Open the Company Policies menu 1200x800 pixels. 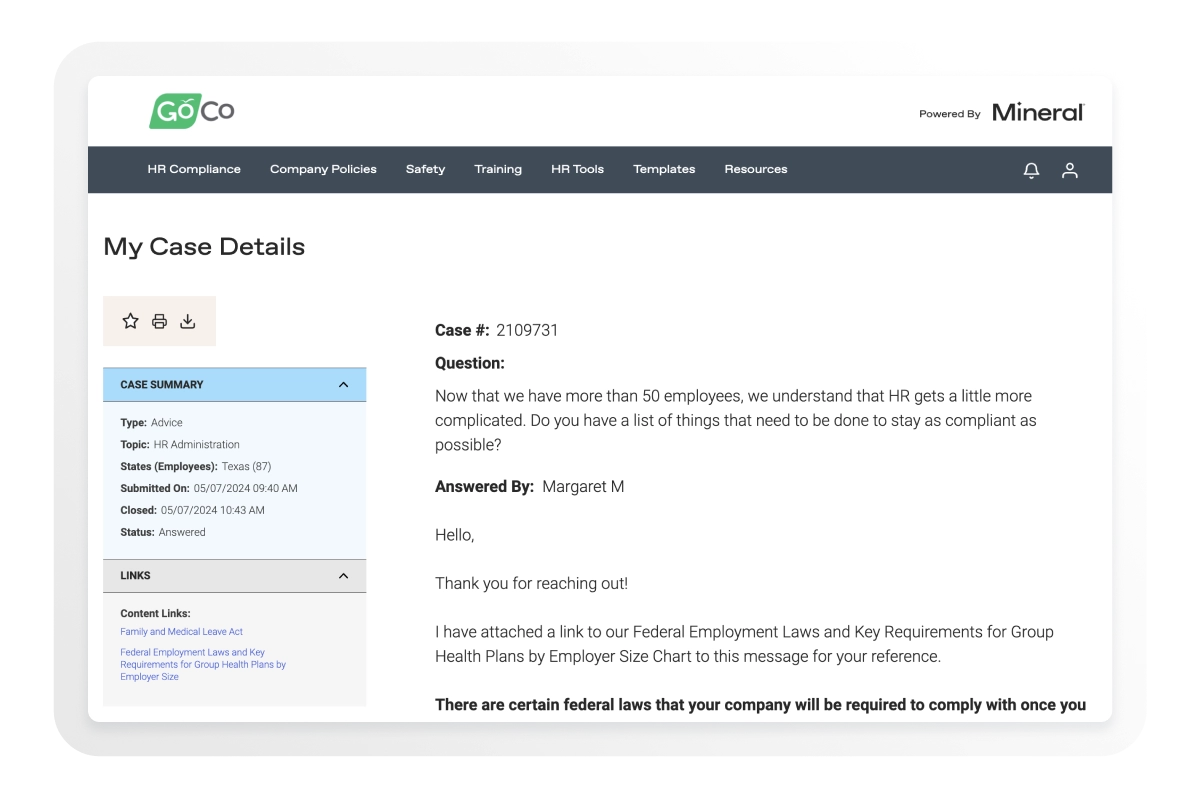coord(322,170)
